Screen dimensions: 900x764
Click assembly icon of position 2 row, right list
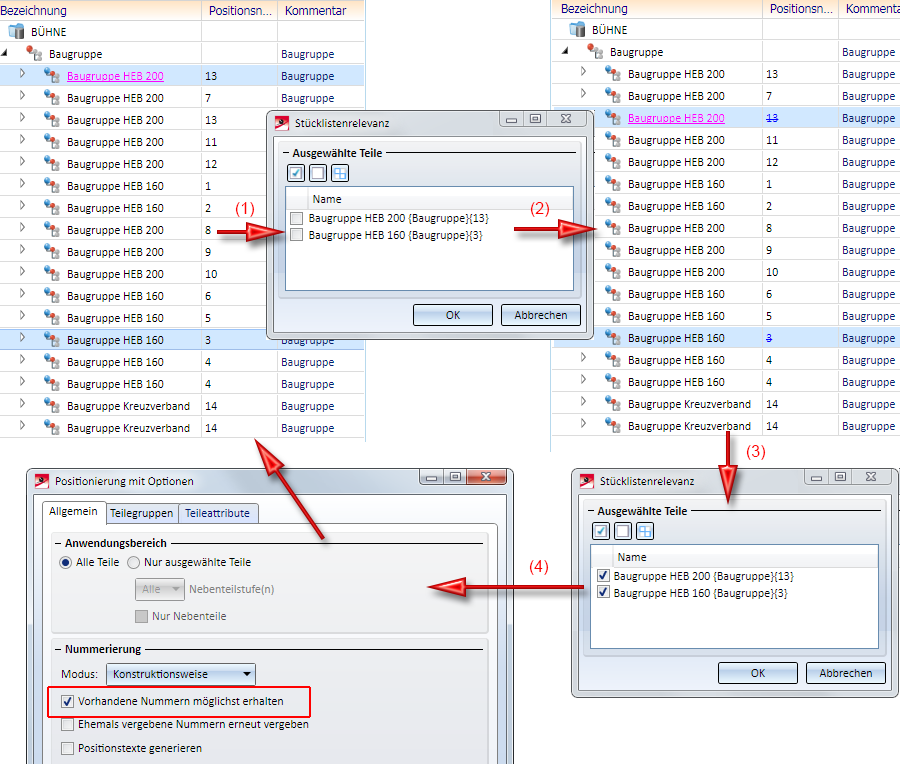(x=612, y=205)
